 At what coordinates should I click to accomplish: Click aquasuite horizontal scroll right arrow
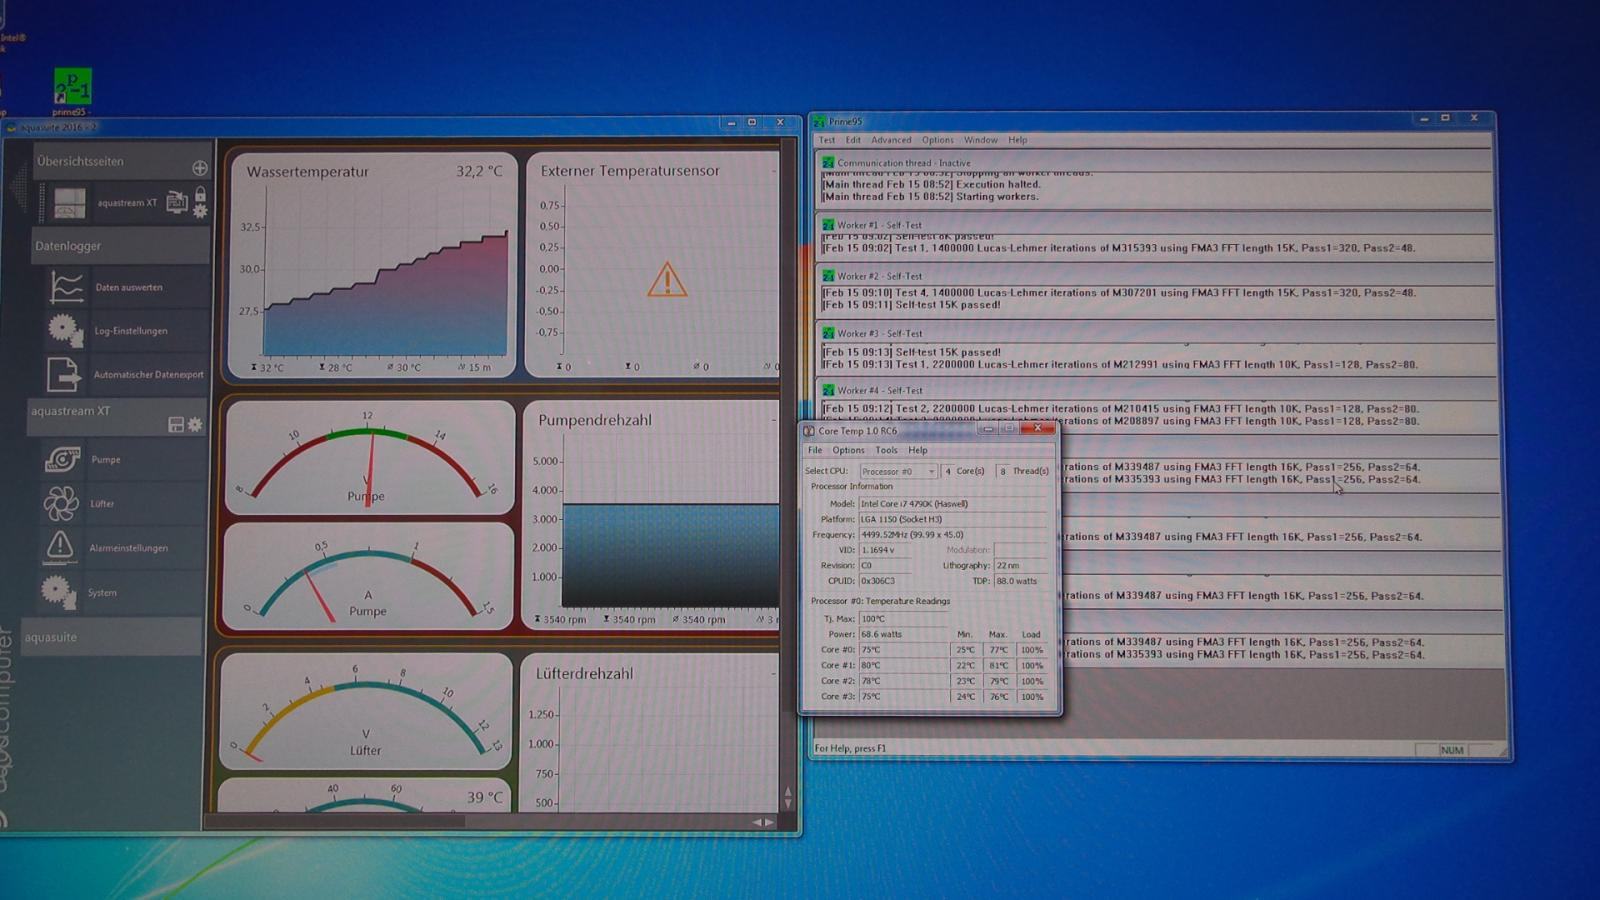tap(769, 822)
